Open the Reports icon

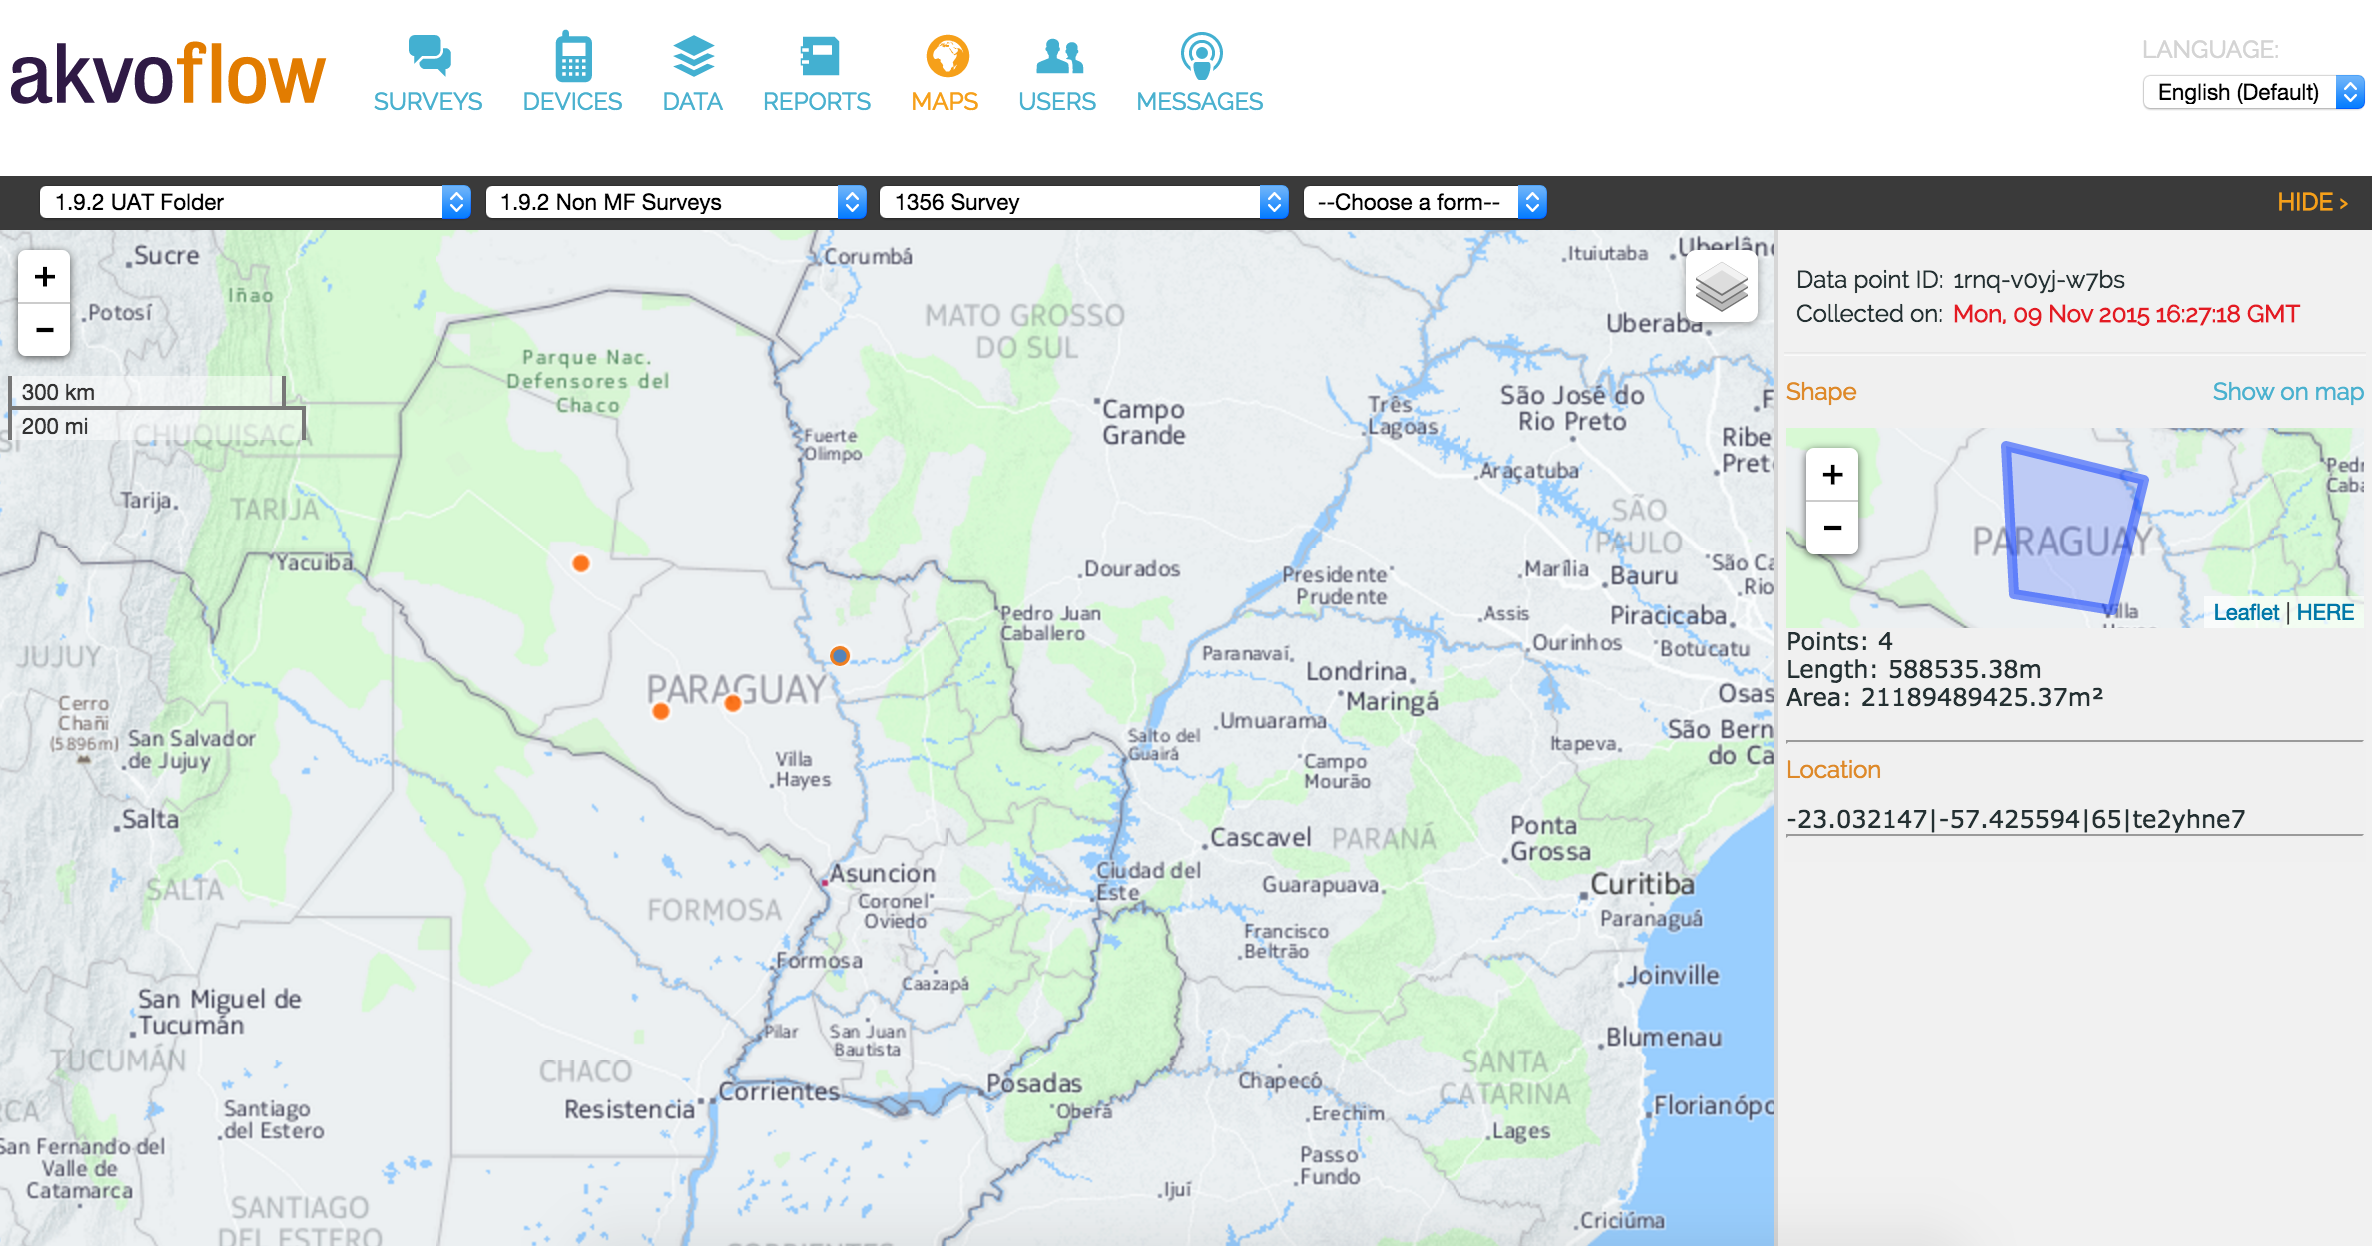pyautogui.click(x=818, y=56)
